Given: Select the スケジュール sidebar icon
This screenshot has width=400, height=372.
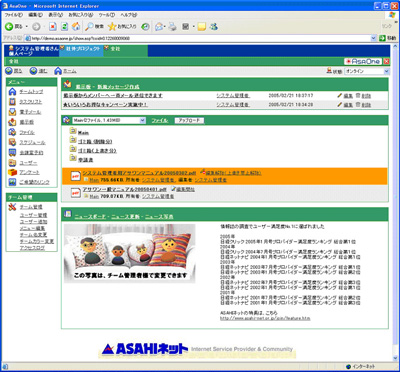Looking at the screenshot, I should (12, 142).
